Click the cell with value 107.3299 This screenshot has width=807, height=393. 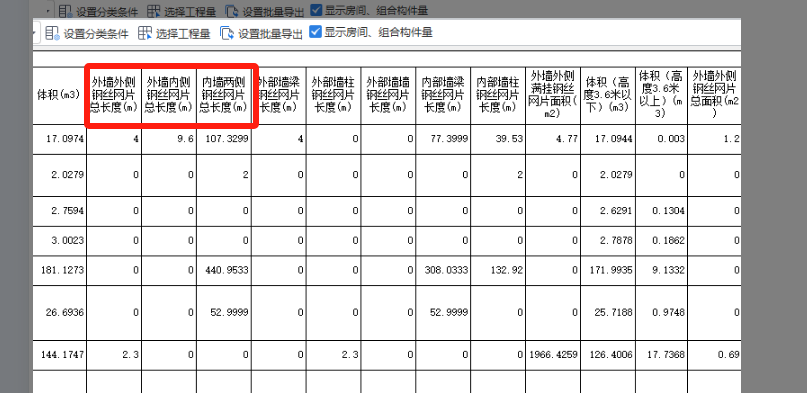click(224, 139)
